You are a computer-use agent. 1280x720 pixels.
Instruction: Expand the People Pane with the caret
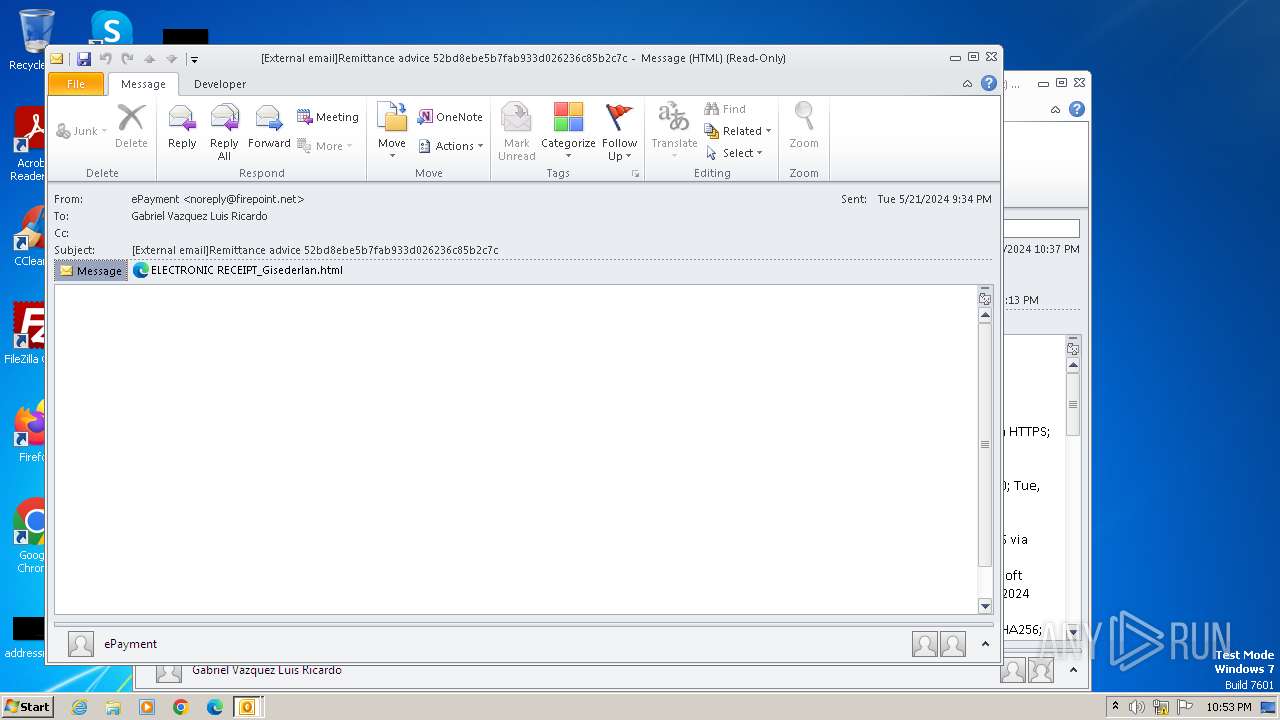[x=985, y=644]
